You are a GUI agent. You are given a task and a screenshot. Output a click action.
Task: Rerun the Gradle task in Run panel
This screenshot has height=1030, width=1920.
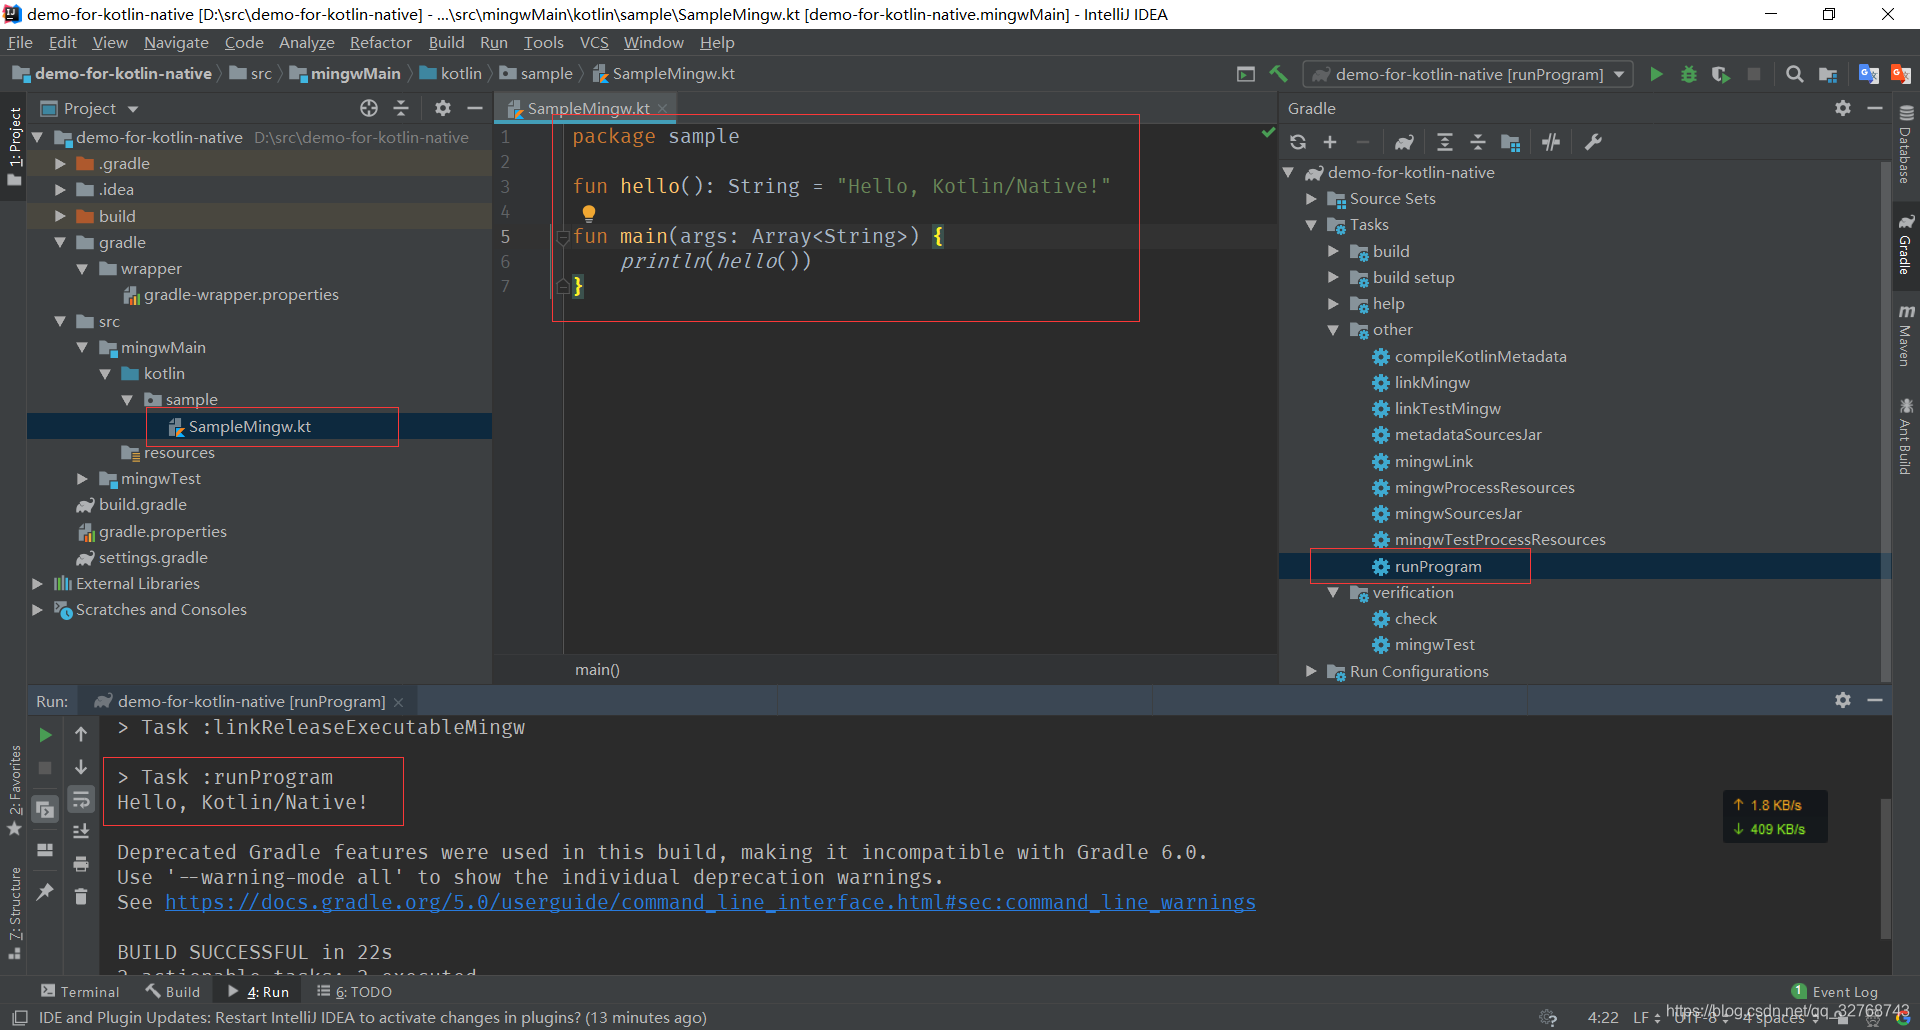tap(45, 735)
